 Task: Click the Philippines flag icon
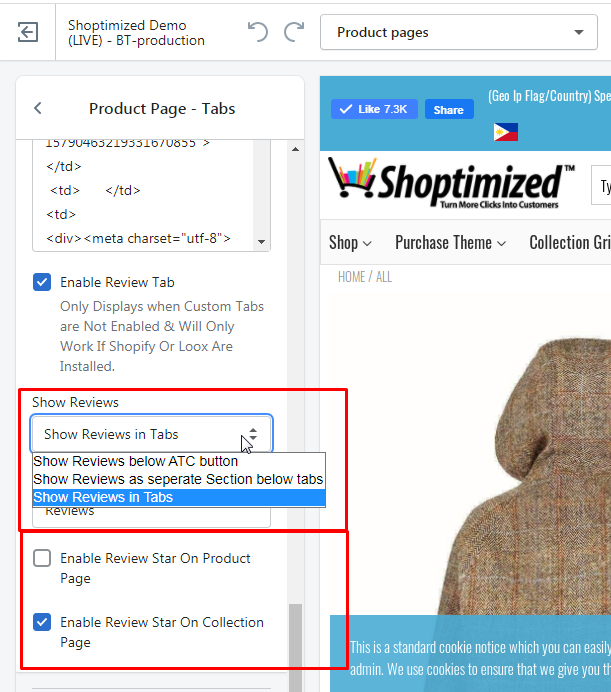coord(506,132)
